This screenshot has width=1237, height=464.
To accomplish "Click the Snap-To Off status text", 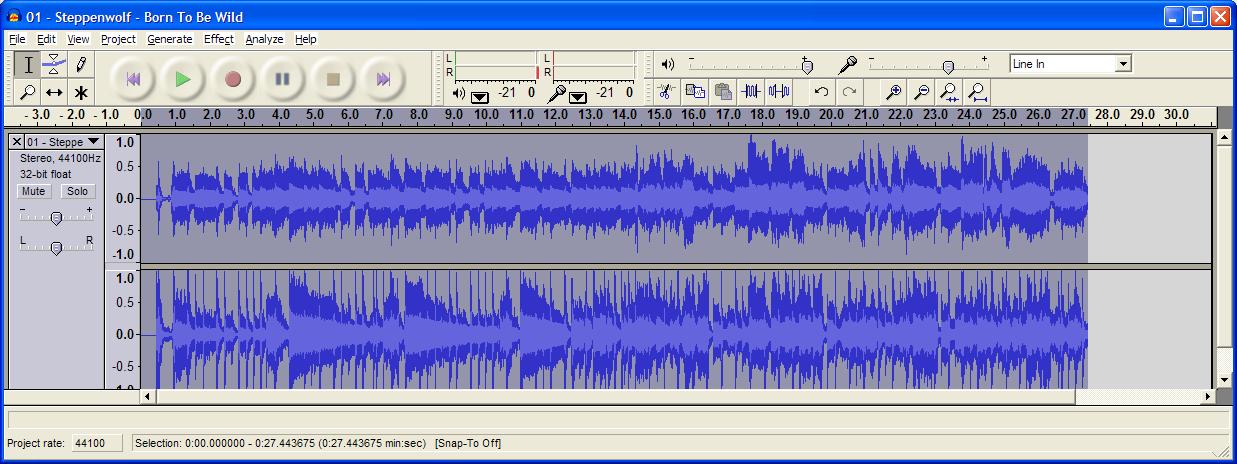I will (468, 443).
